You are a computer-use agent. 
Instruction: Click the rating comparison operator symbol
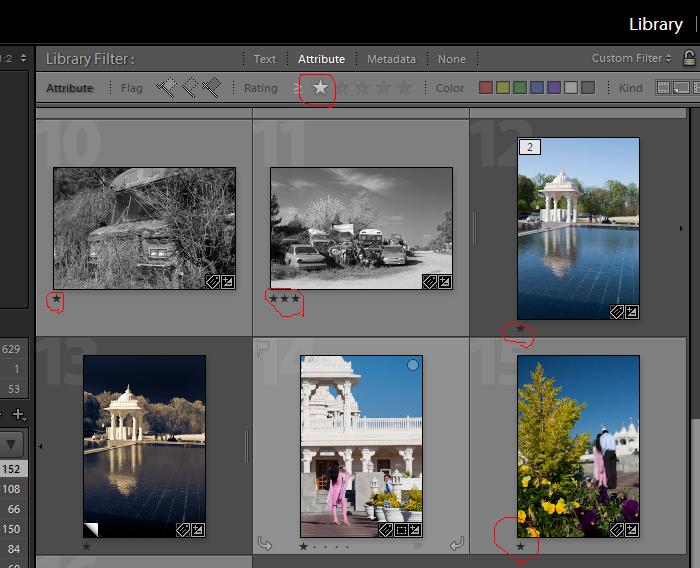point(297,88)
